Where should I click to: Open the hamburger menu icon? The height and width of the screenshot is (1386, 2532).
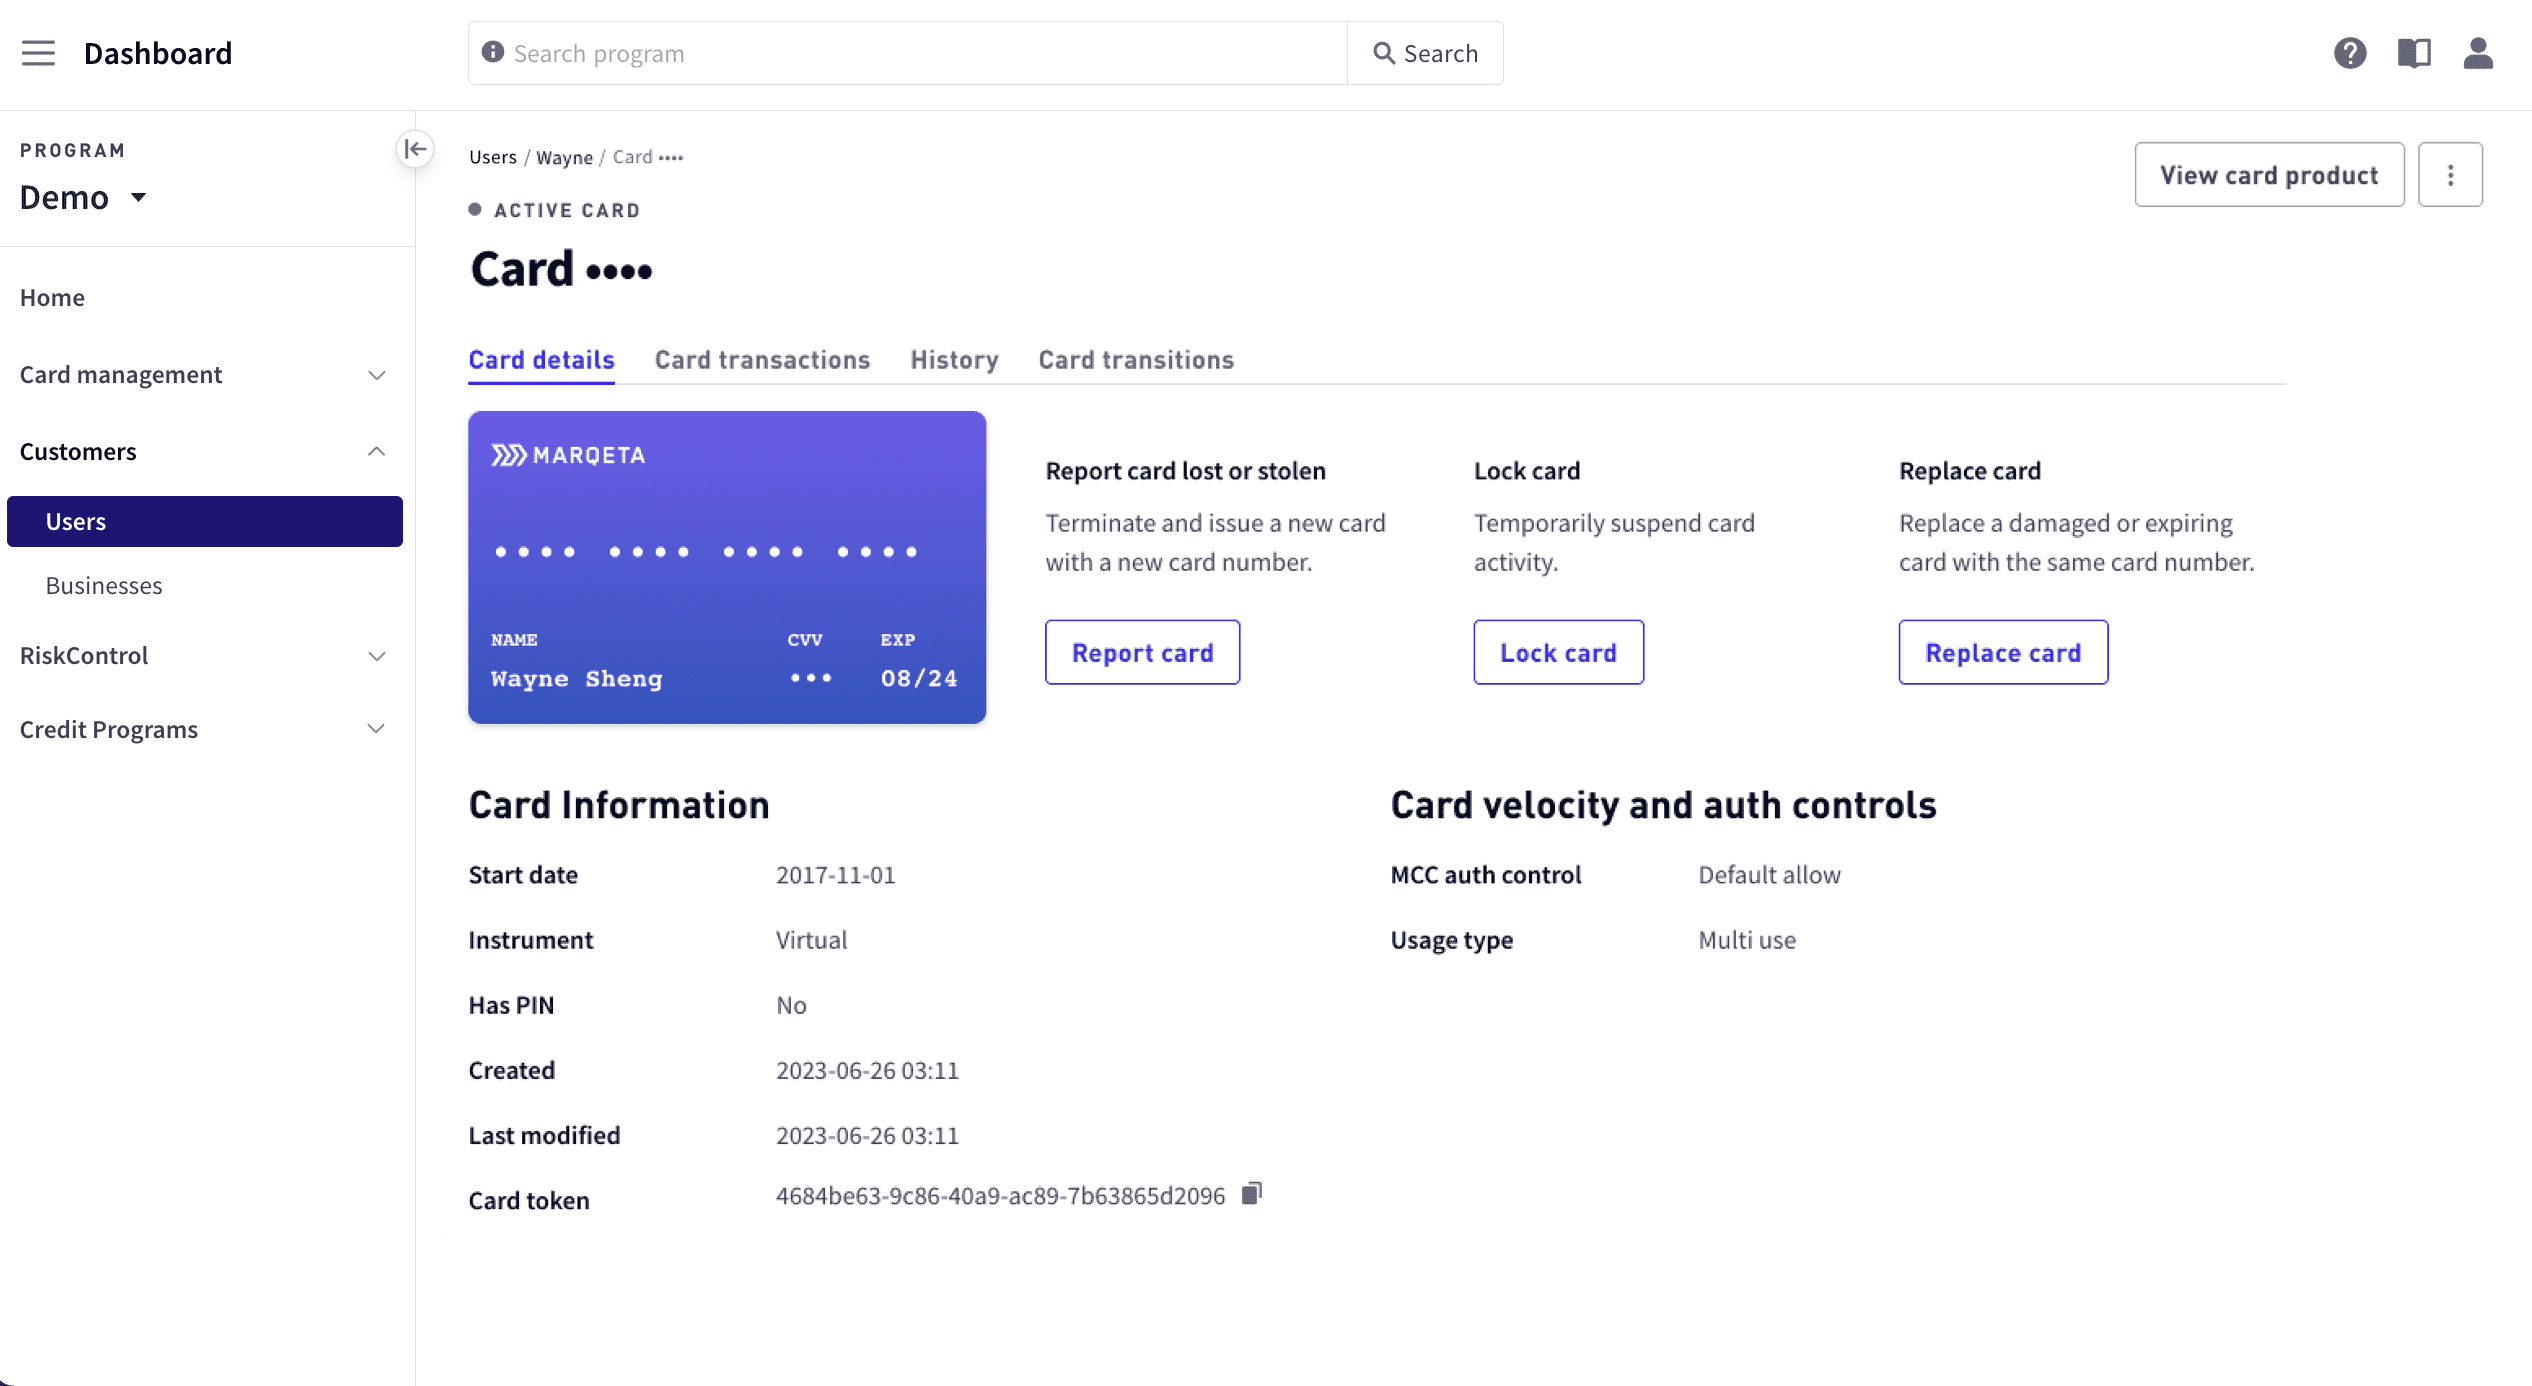38,53
